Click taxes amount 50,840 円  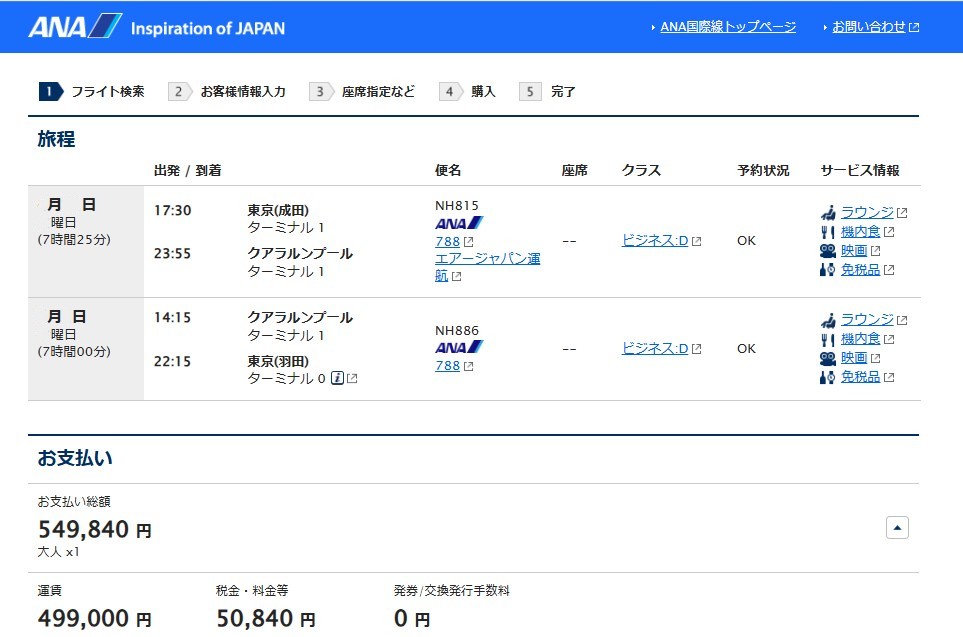[266, 619]
